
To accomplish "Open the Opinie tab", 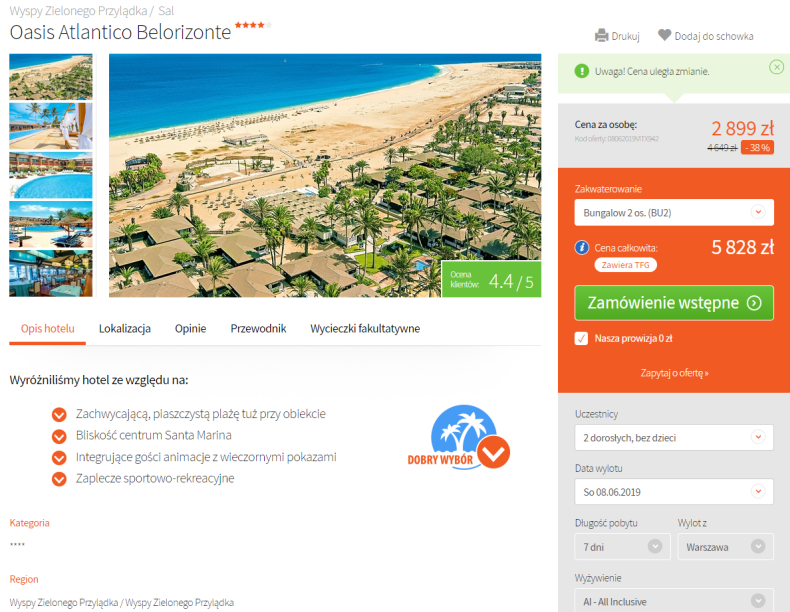I will point(190,328).
